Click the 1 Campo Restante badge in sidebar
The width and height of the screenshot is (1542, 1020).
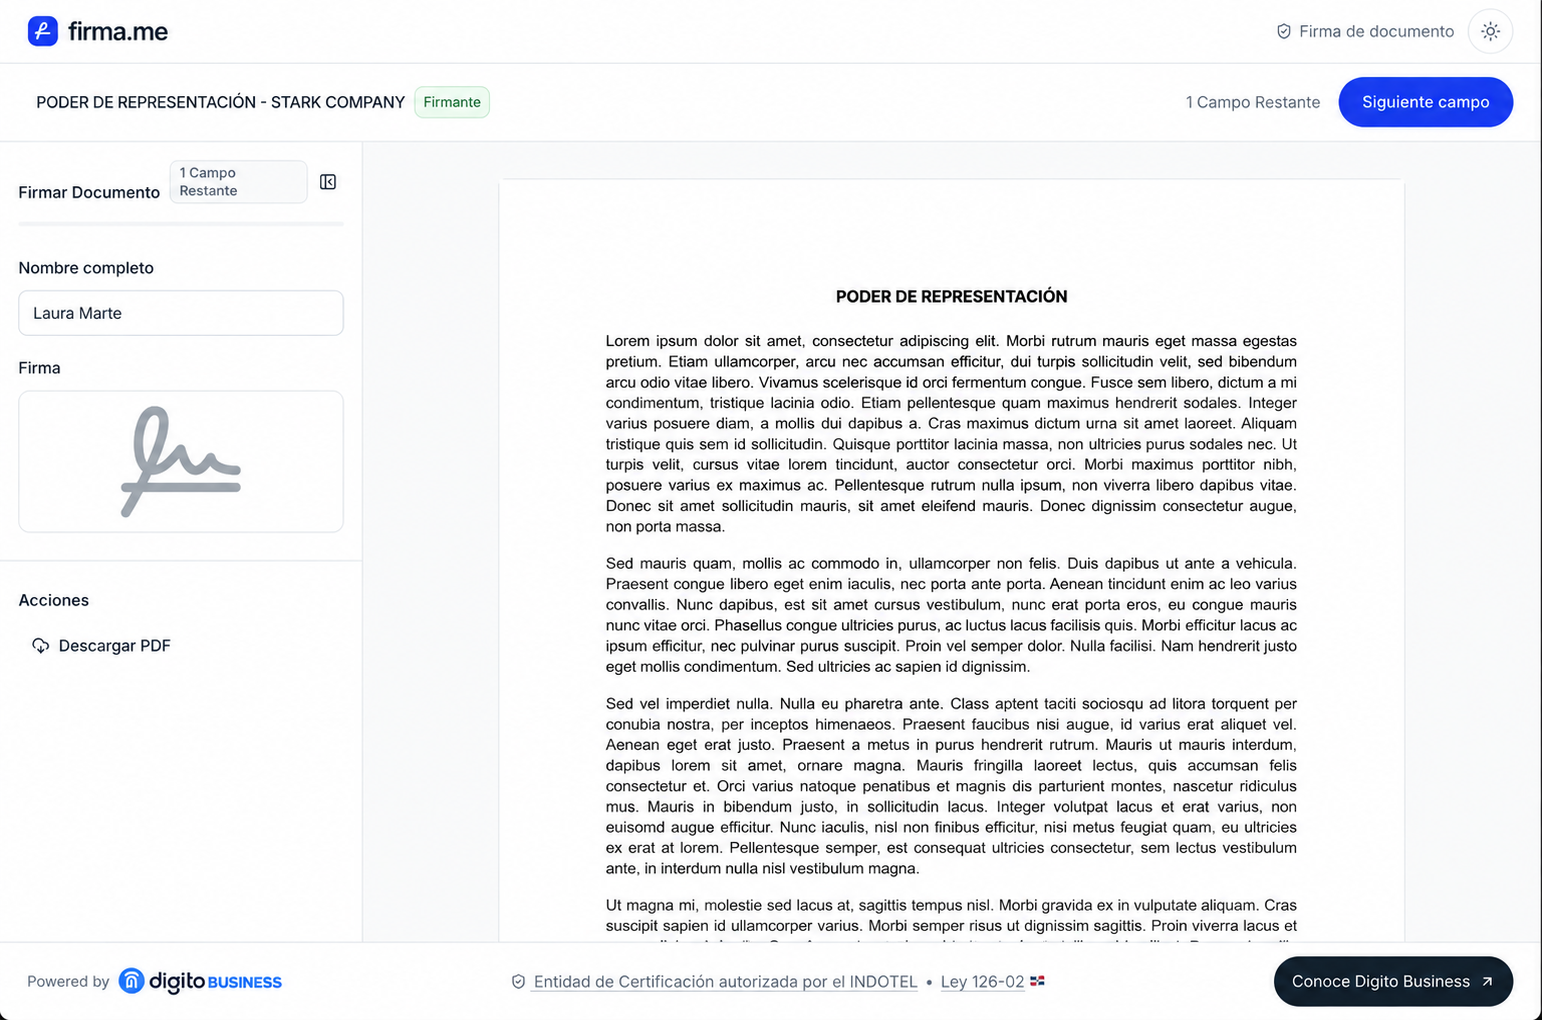(238, 182)
